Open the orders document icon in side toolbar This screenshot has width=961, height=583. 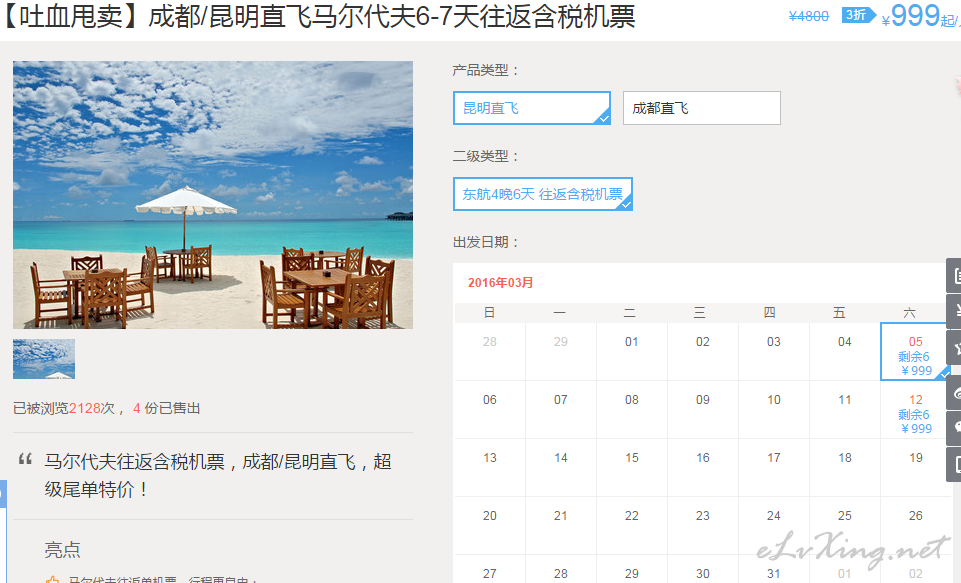click(x=954, y=276)
